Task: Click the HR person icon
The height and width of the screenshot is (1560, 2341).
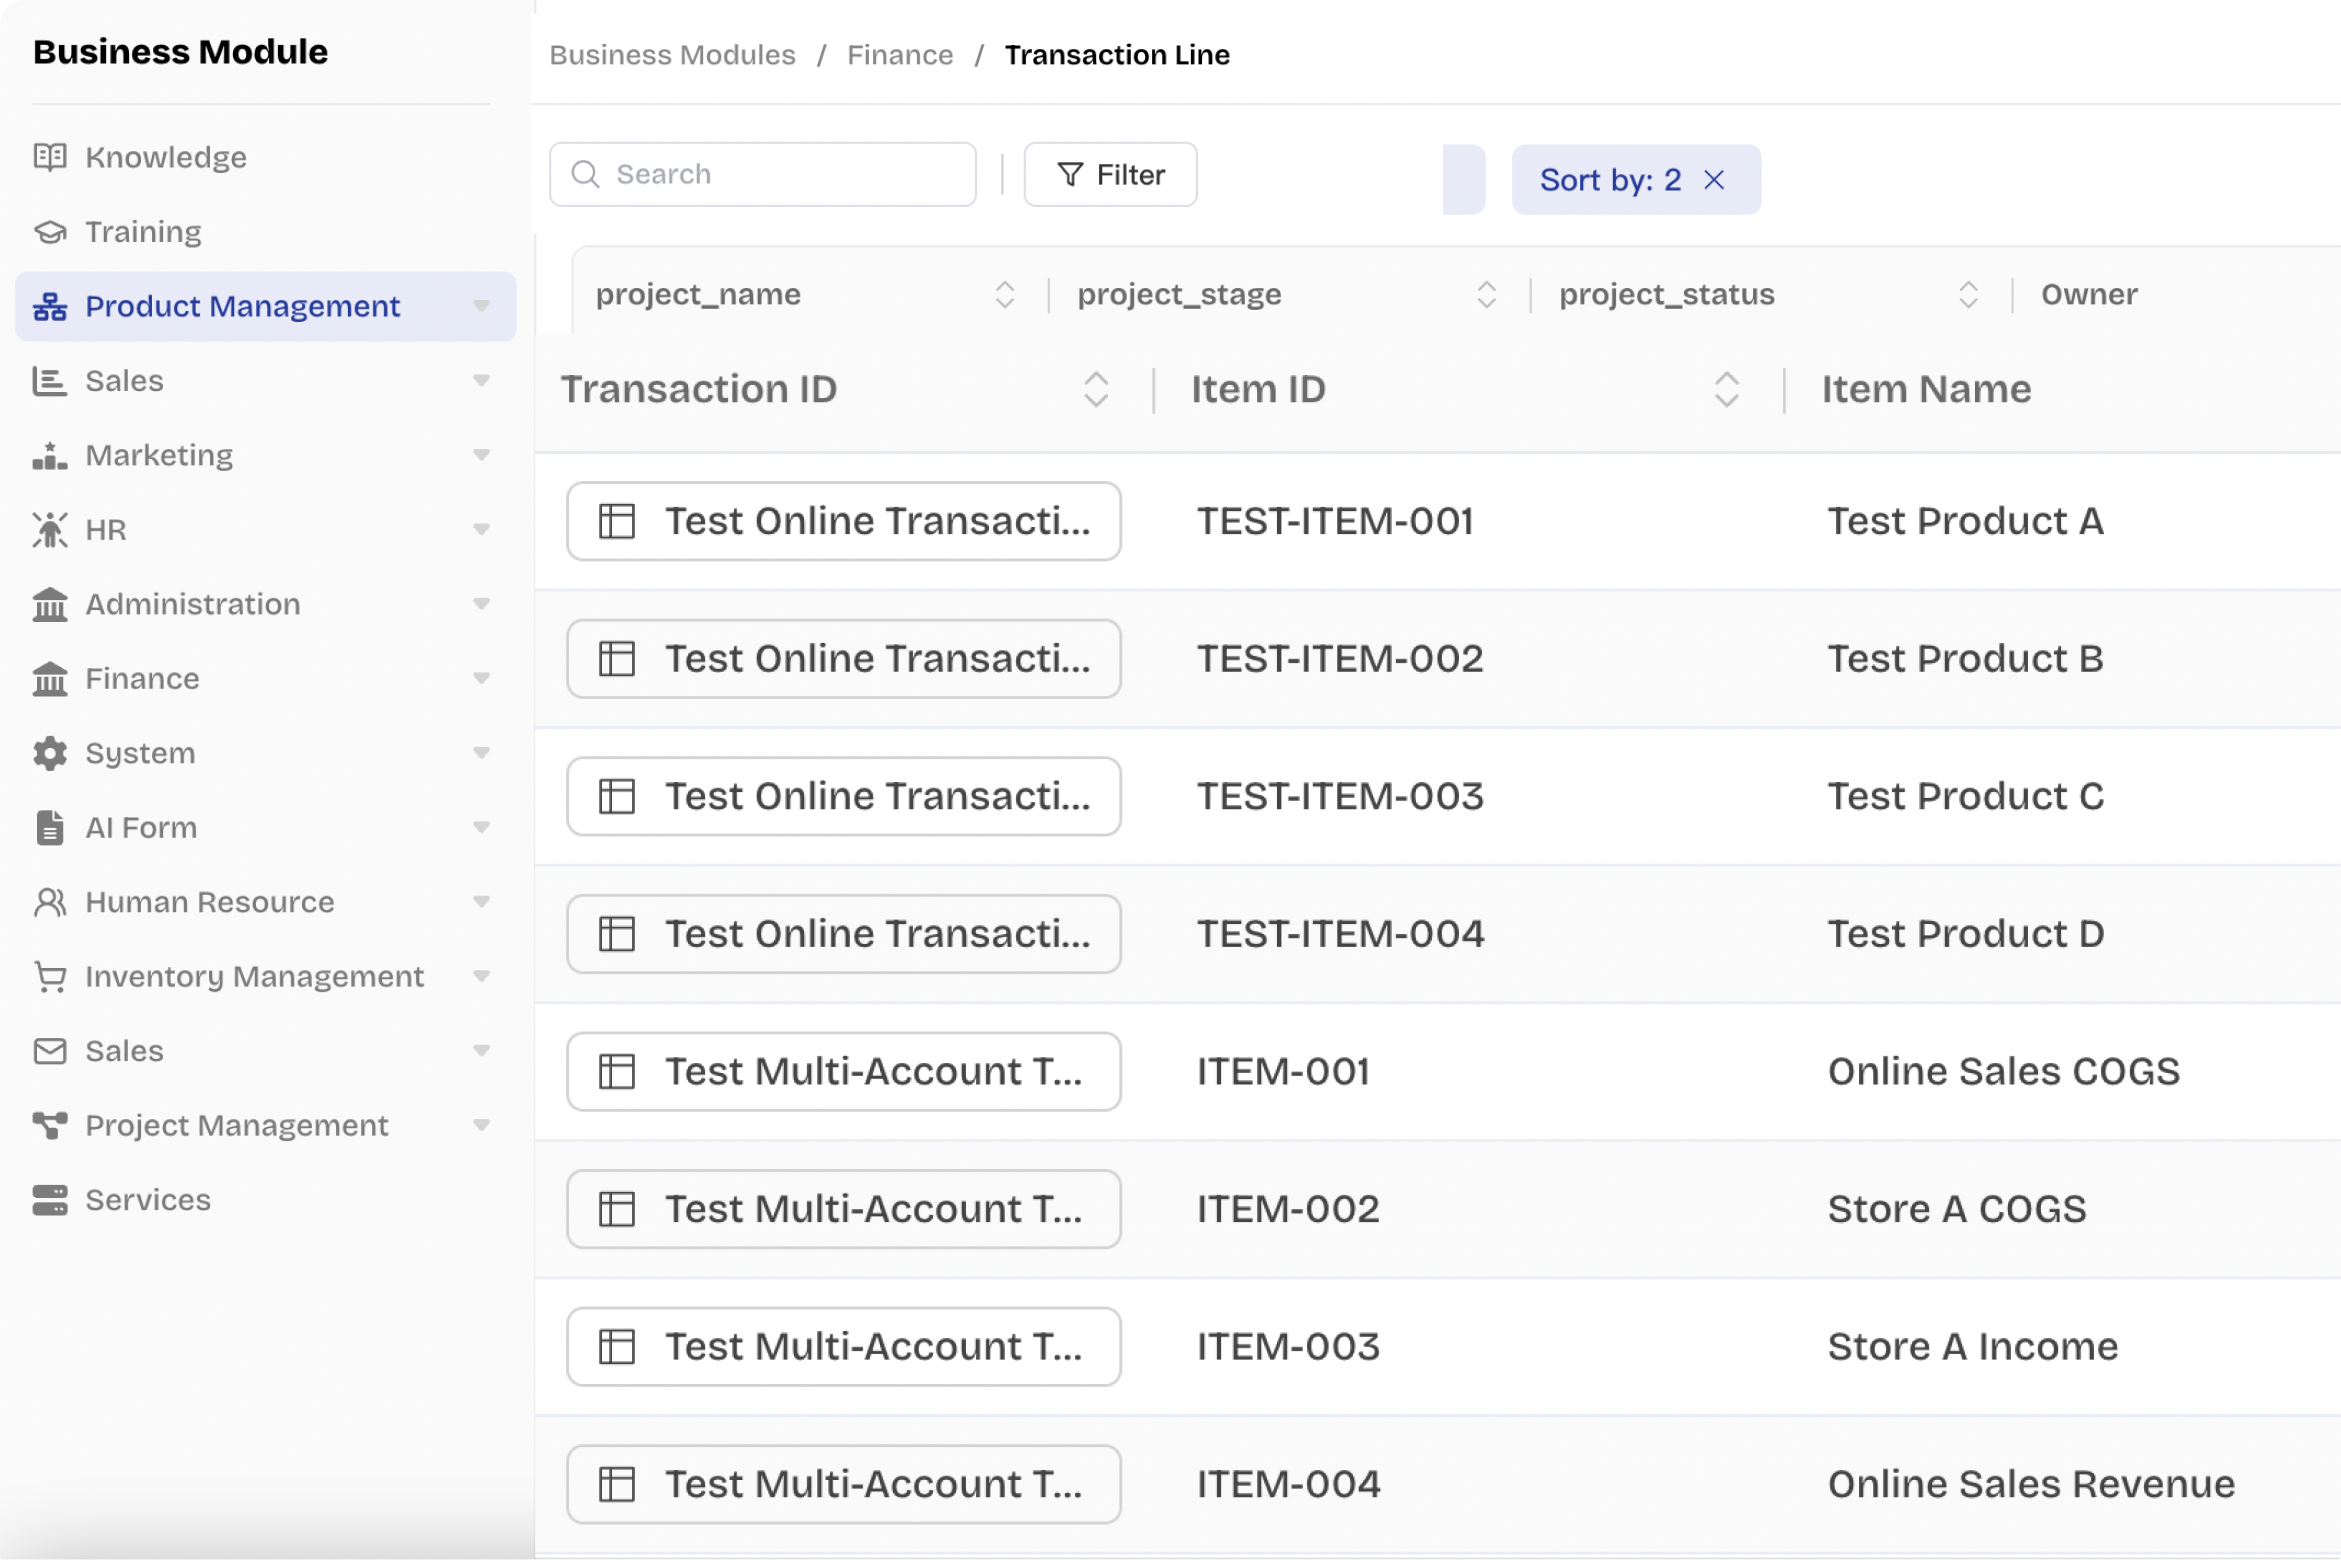Action: (50, 530)
